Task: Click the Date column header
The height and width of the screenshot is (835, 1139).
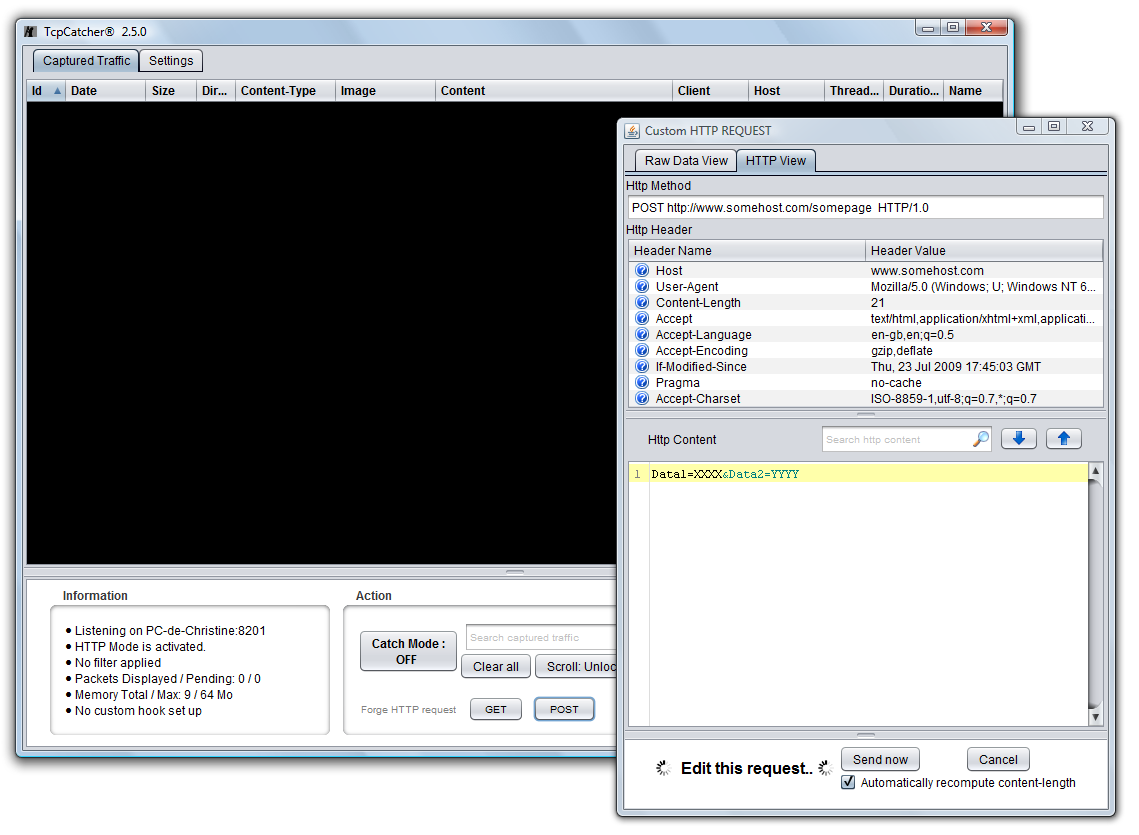Action: click(105, 91)
